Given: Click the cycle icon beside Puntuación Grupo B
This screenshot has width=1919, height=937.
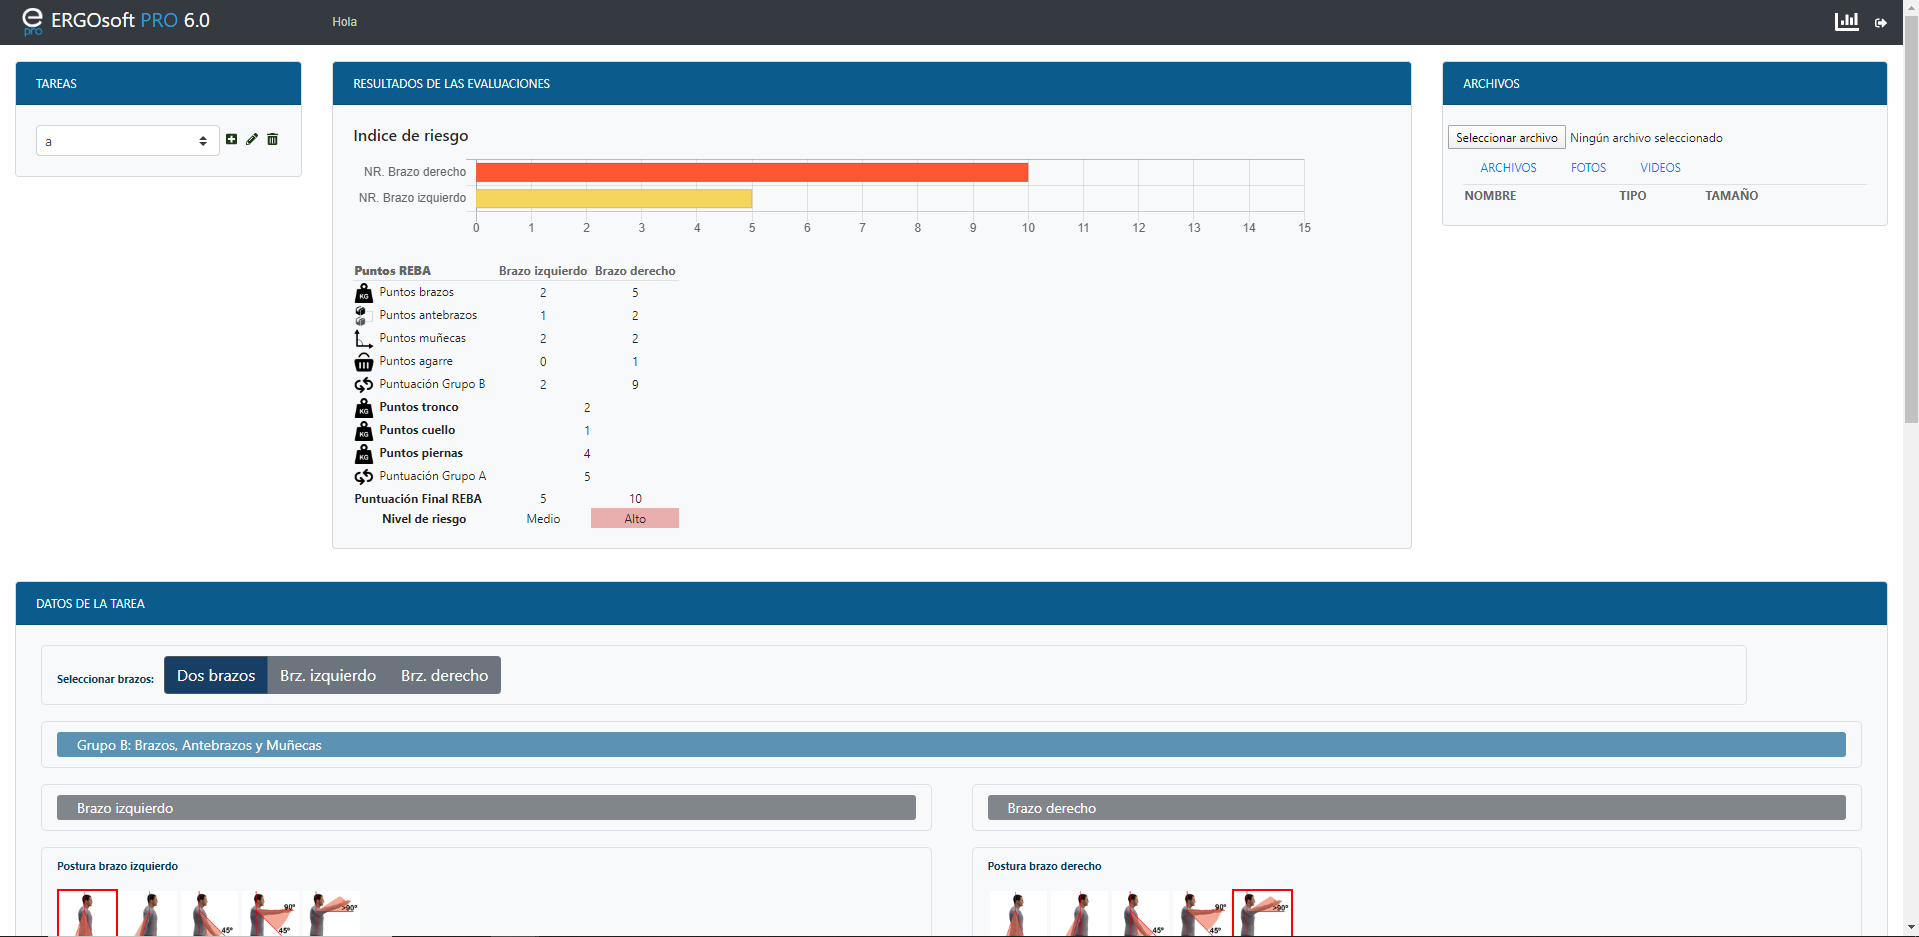Looking at the screenshot, I should [x=364, y=385].
